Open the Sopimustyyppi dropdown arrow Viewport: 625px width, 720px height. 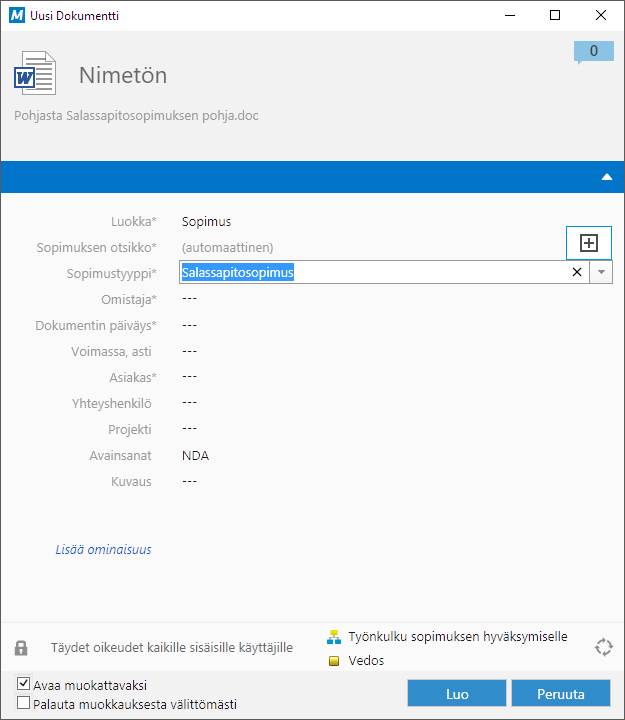[601, 272]
